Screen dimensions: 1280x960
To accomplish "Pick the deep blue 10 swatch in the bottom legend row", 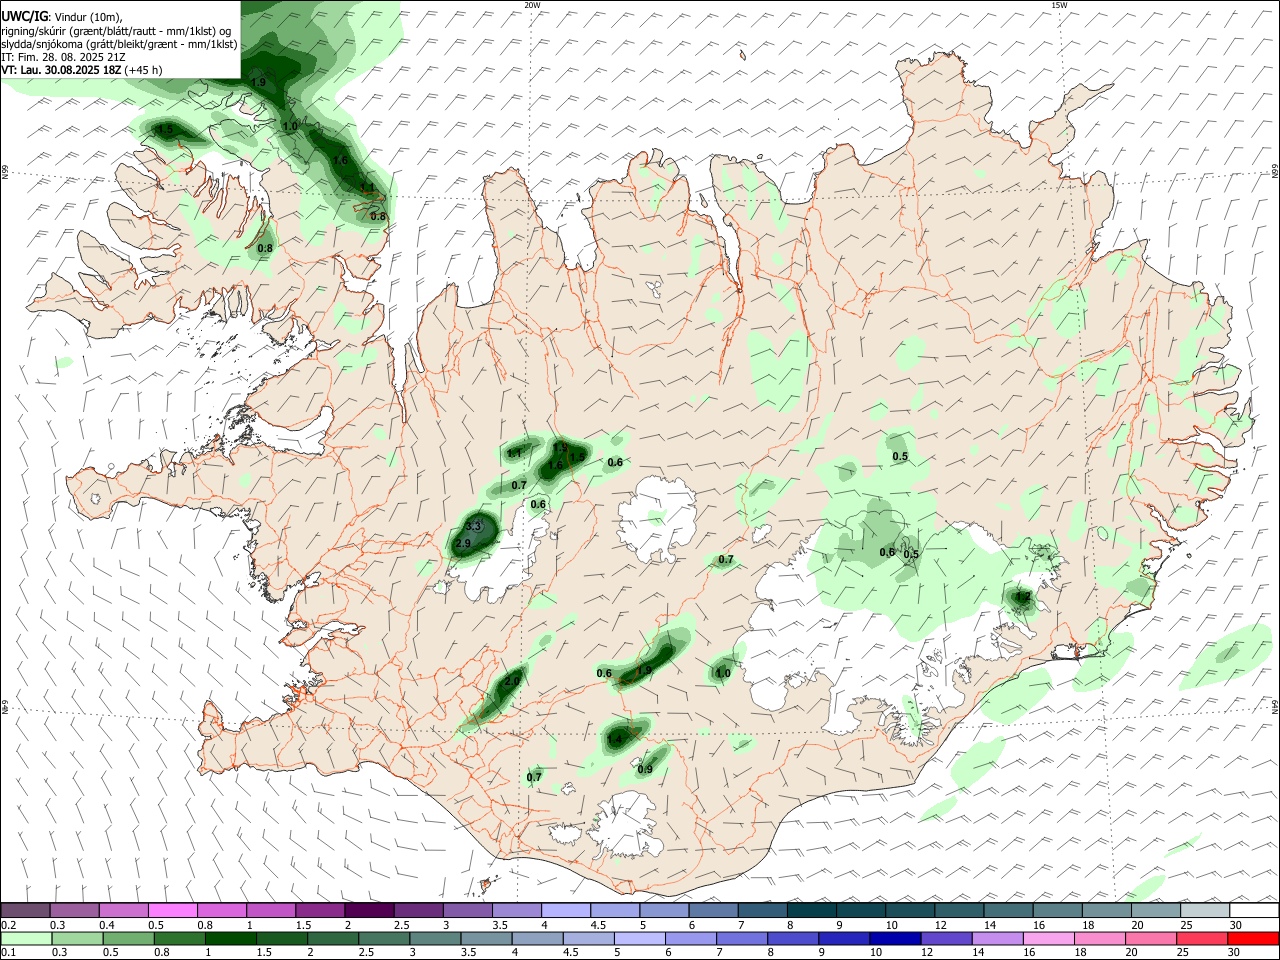I will click(895, 938).
